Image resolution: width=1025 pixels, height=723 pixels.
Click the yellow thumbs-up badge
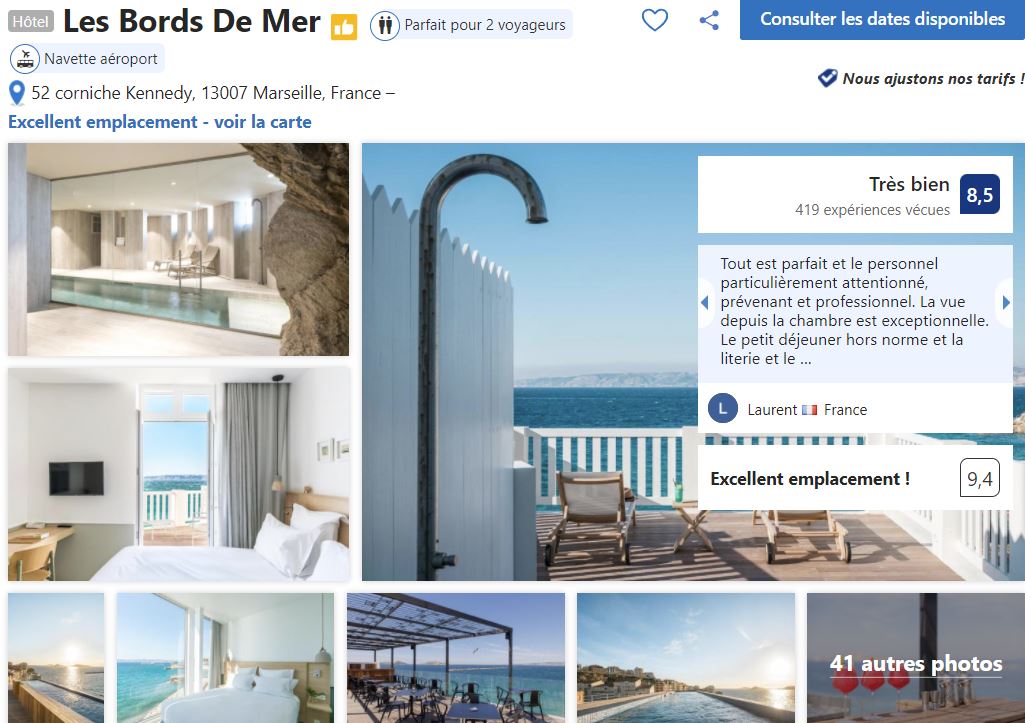coord(344,27)
